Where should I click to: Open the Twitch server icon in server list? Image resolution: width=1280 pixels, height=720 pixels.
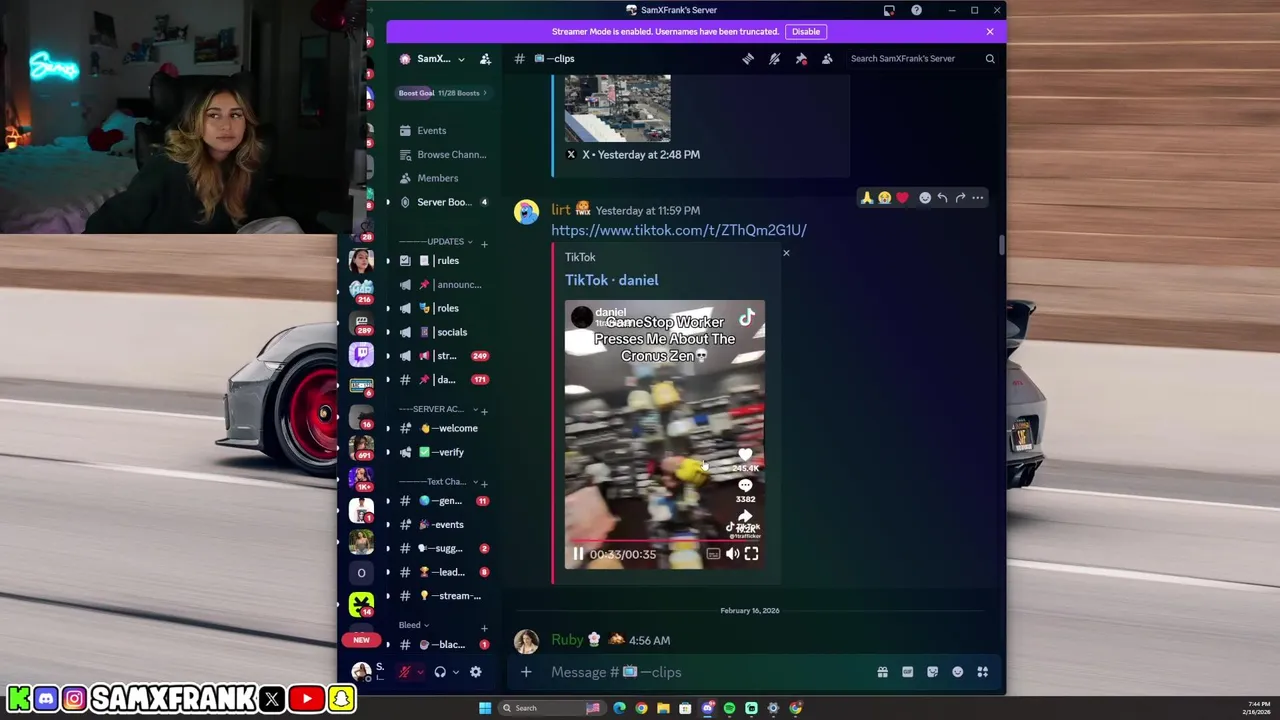click(361, 354)
